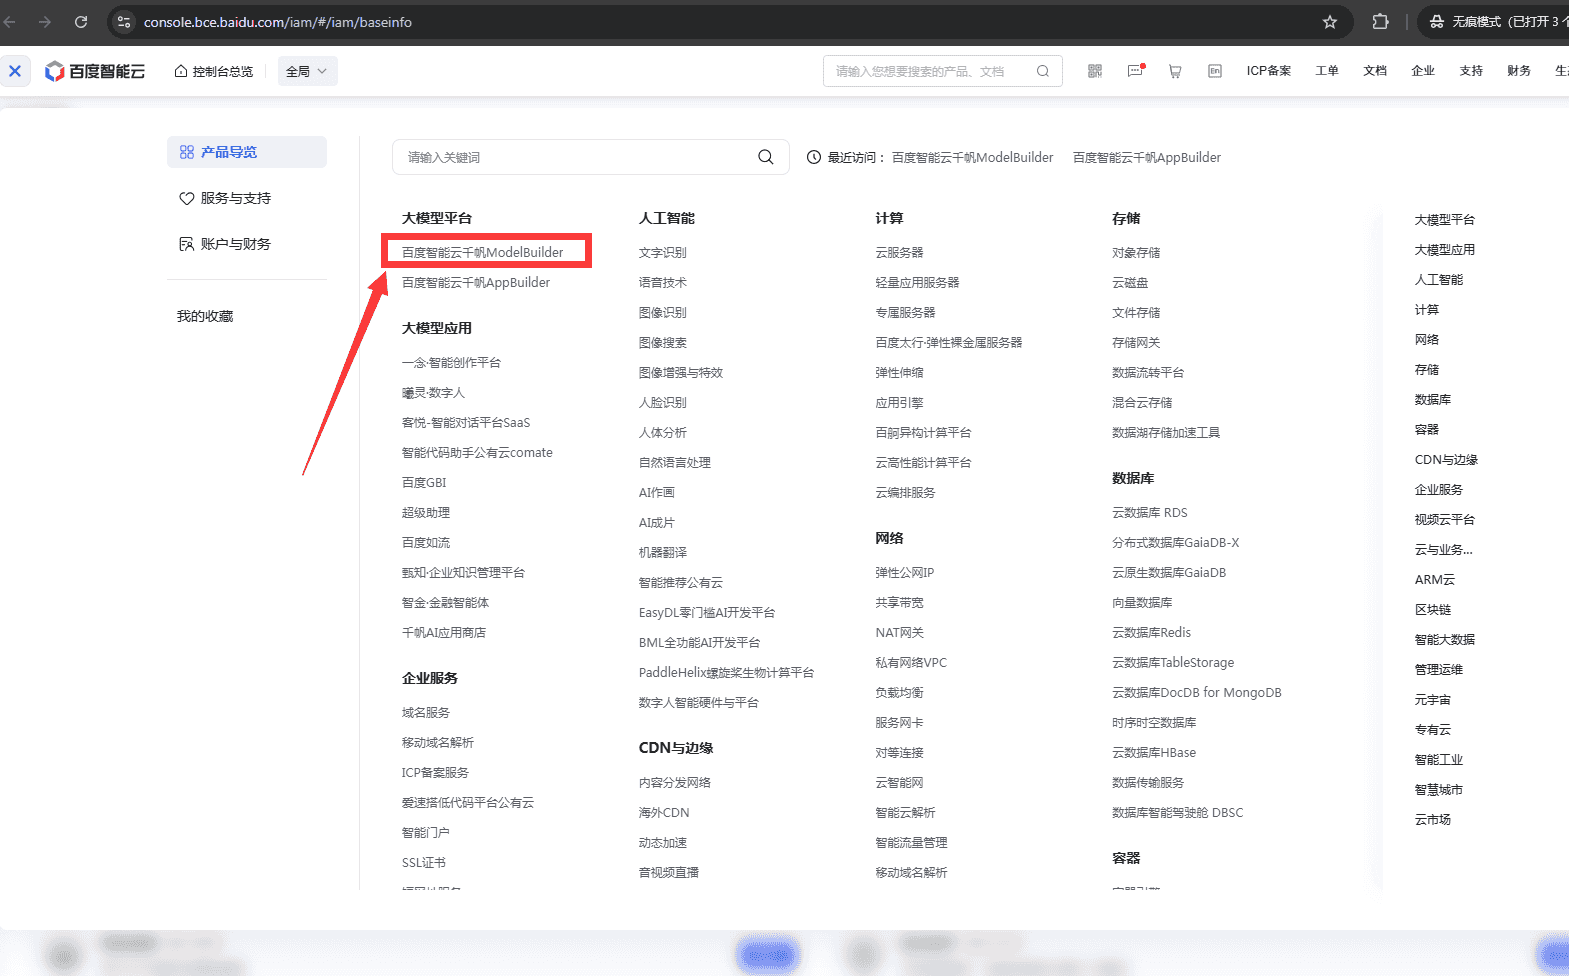
Task: Open ICP备案 in the header menu
Action: tap(1269, 71)
